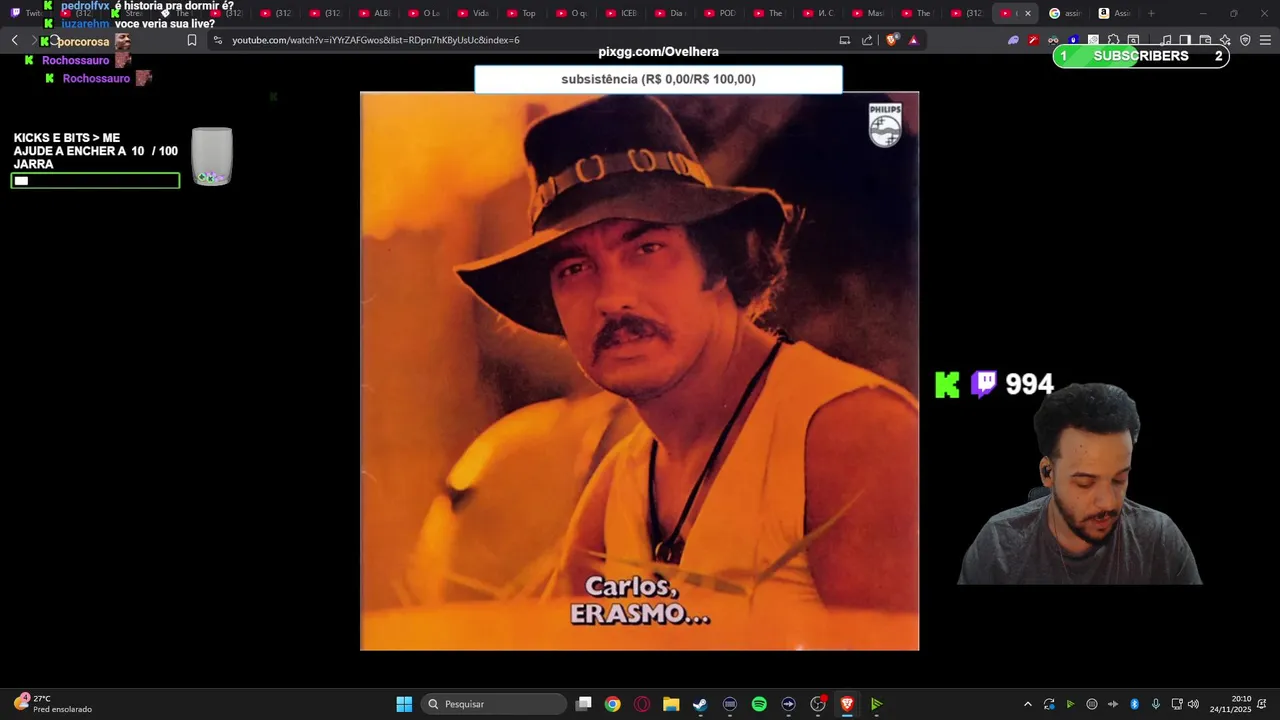This screenshot has height=720, width=1280.
Task: Open Opera from the taskbar
Action: (x=642, y=704)
